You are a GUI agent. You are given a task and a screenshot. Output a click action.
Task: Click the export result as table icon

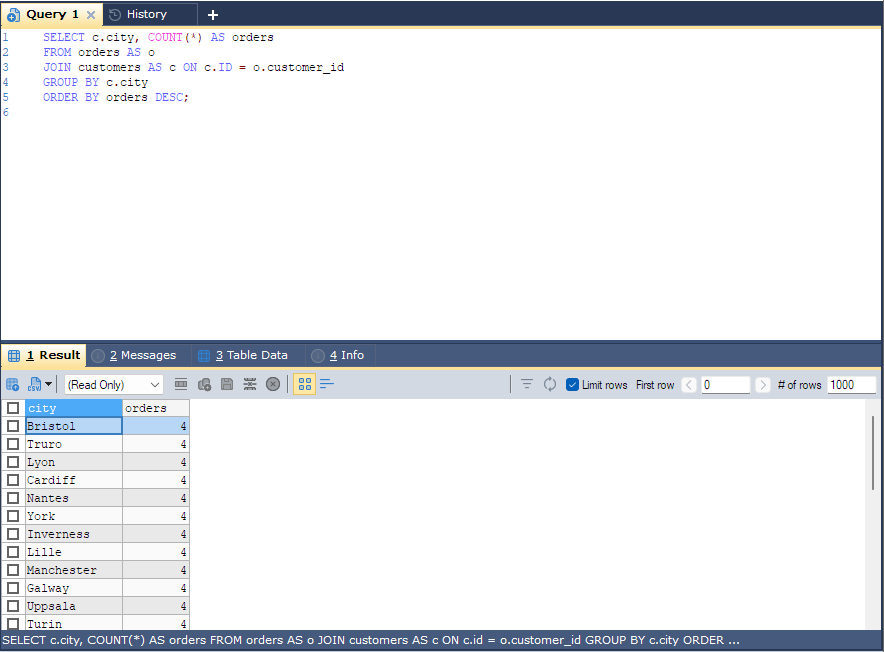[x=12, y=385]
